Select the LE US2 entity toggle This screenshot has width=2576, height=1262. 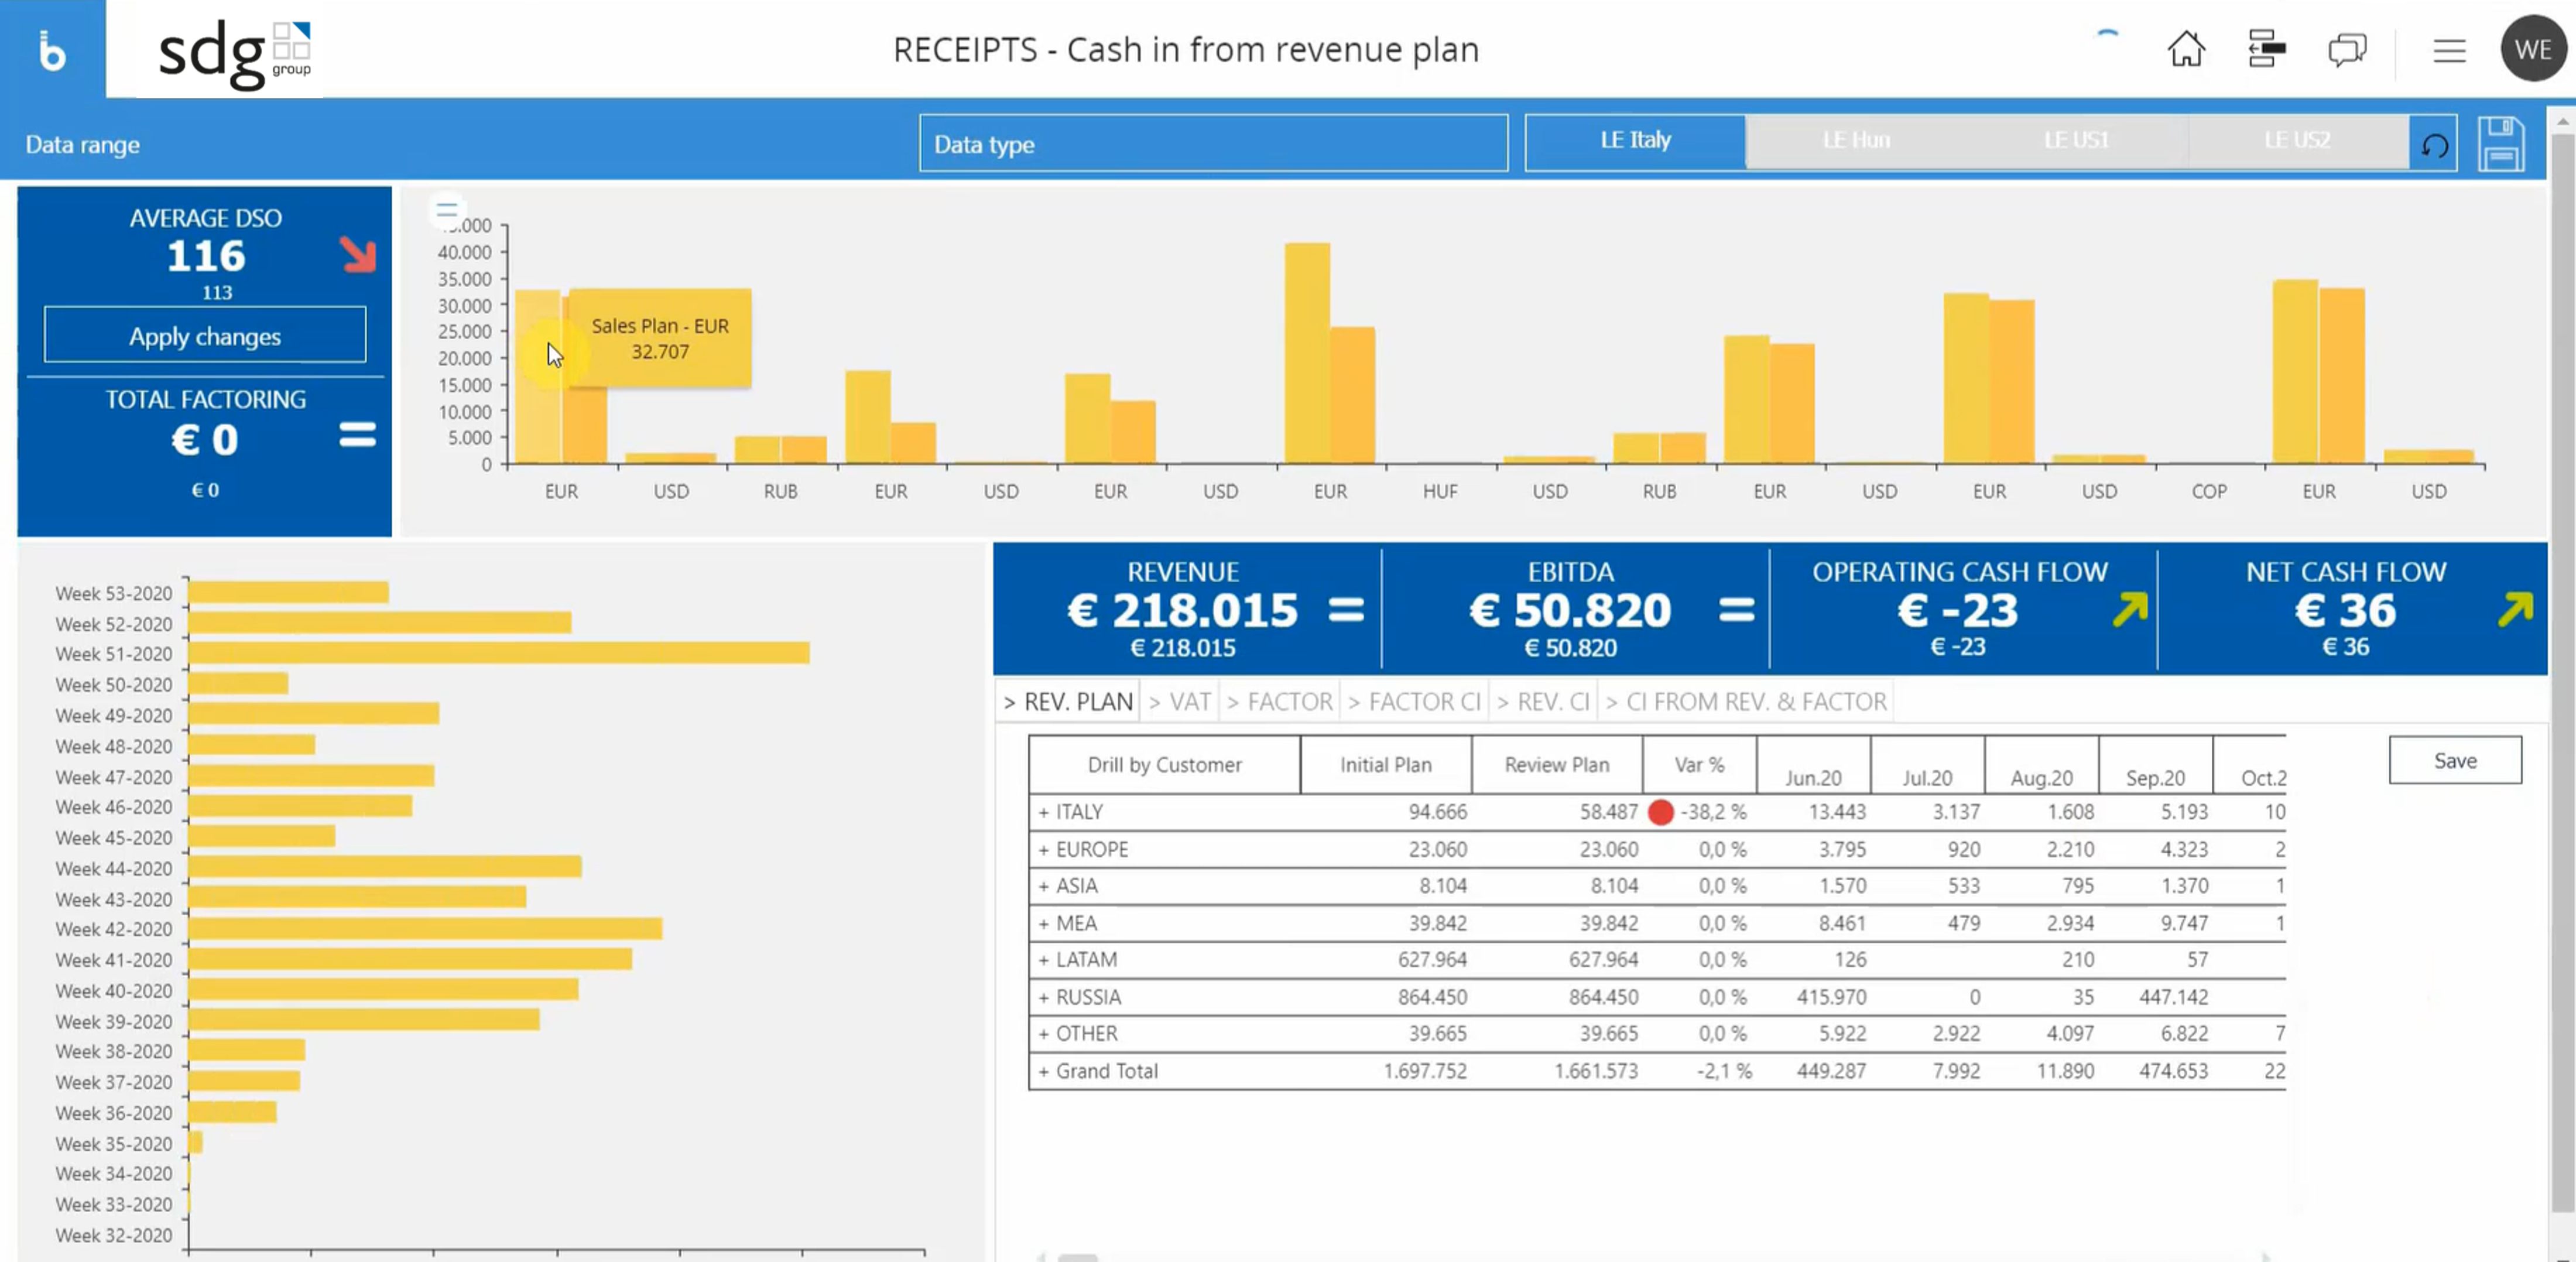pos(2298,140)
